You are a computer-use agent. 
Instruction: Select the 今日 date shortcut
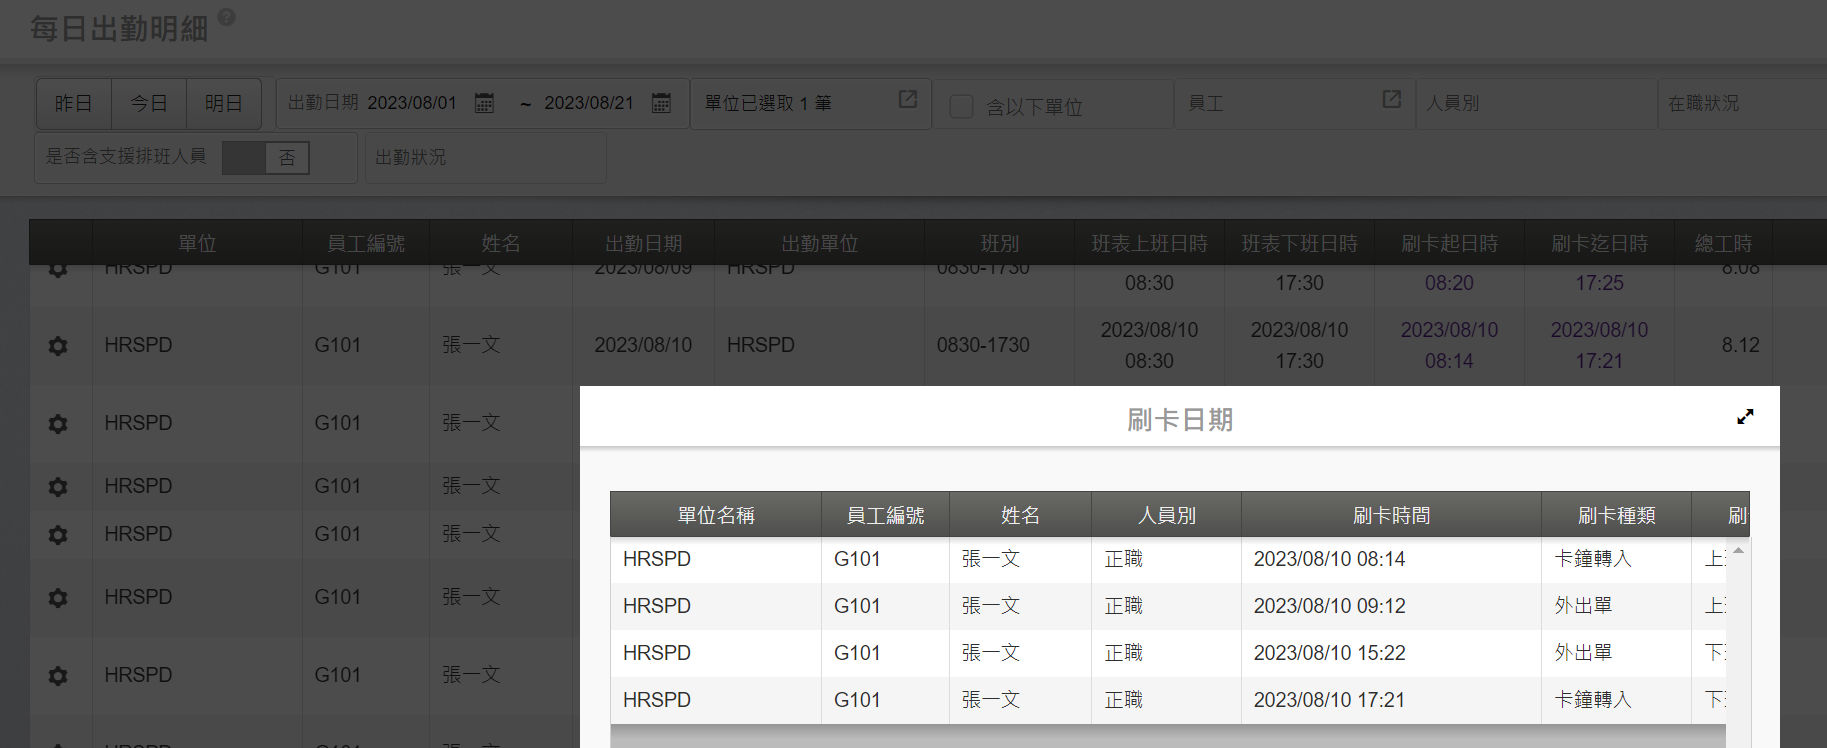coord(149,104)
